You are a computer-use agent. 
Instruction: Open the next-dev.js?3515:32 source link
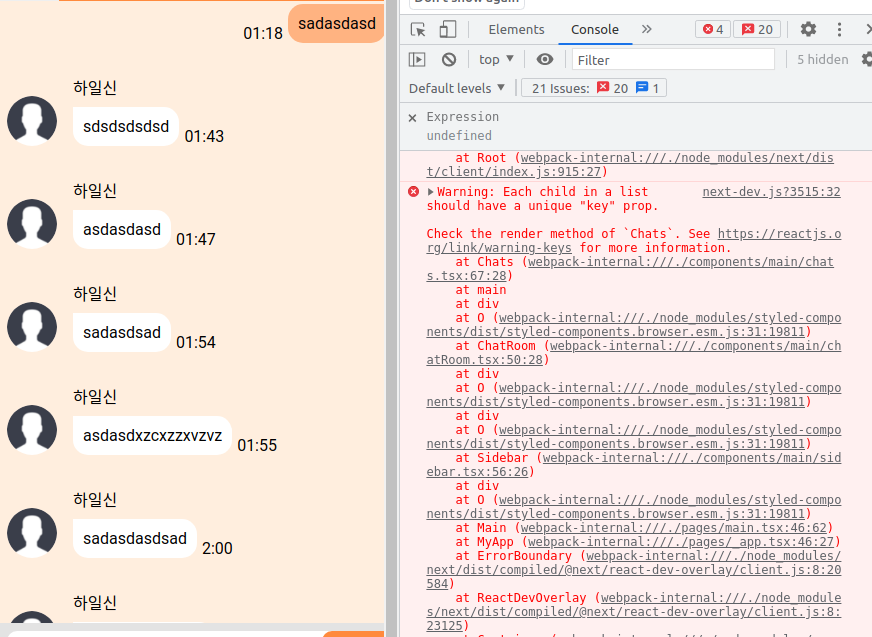coord(771,192)
